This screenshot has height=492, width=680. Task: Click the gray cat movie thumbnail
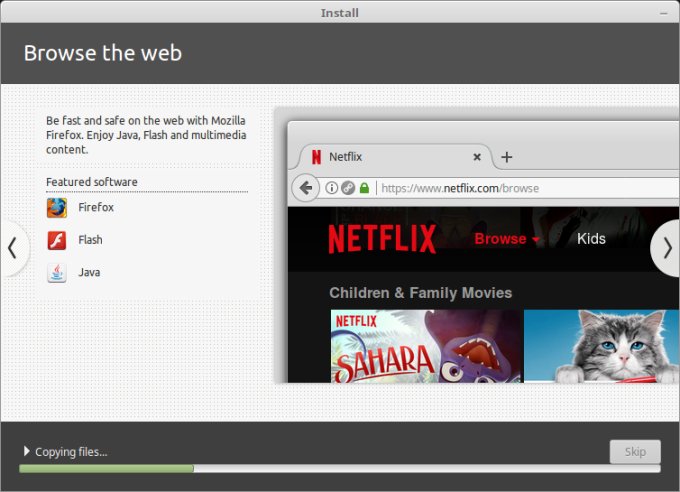pos(602,346)
